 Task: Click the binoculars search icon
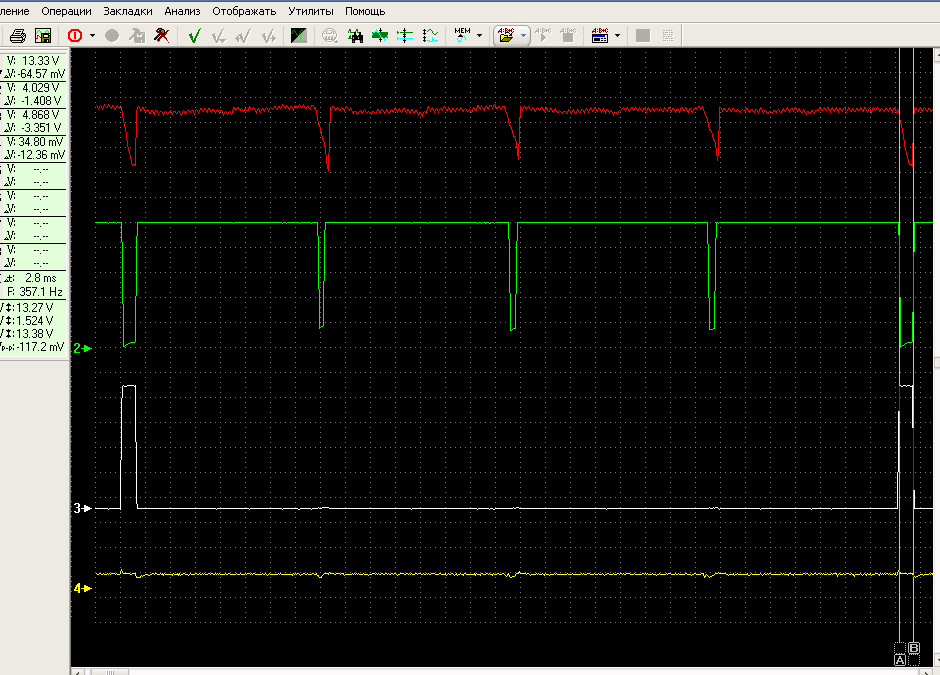355,35
